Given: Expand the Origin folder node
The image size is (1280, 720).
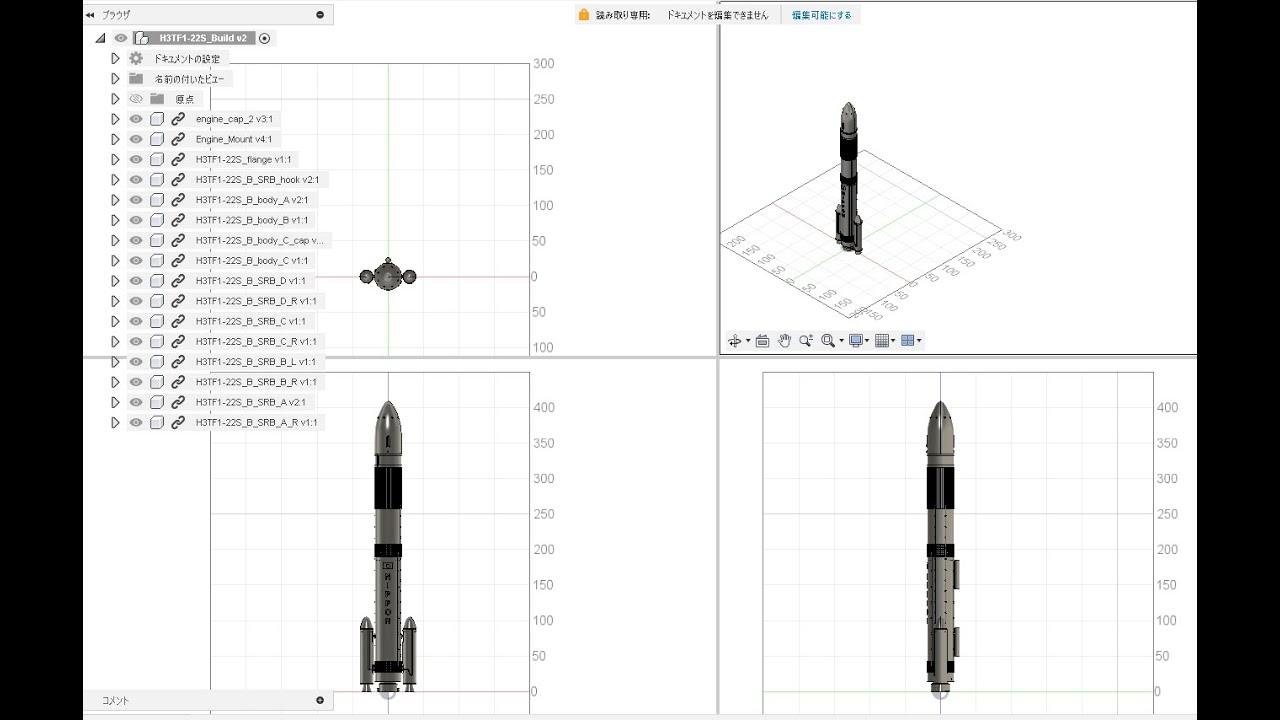Looking at the screenshot, I should [x=115, y=99].
